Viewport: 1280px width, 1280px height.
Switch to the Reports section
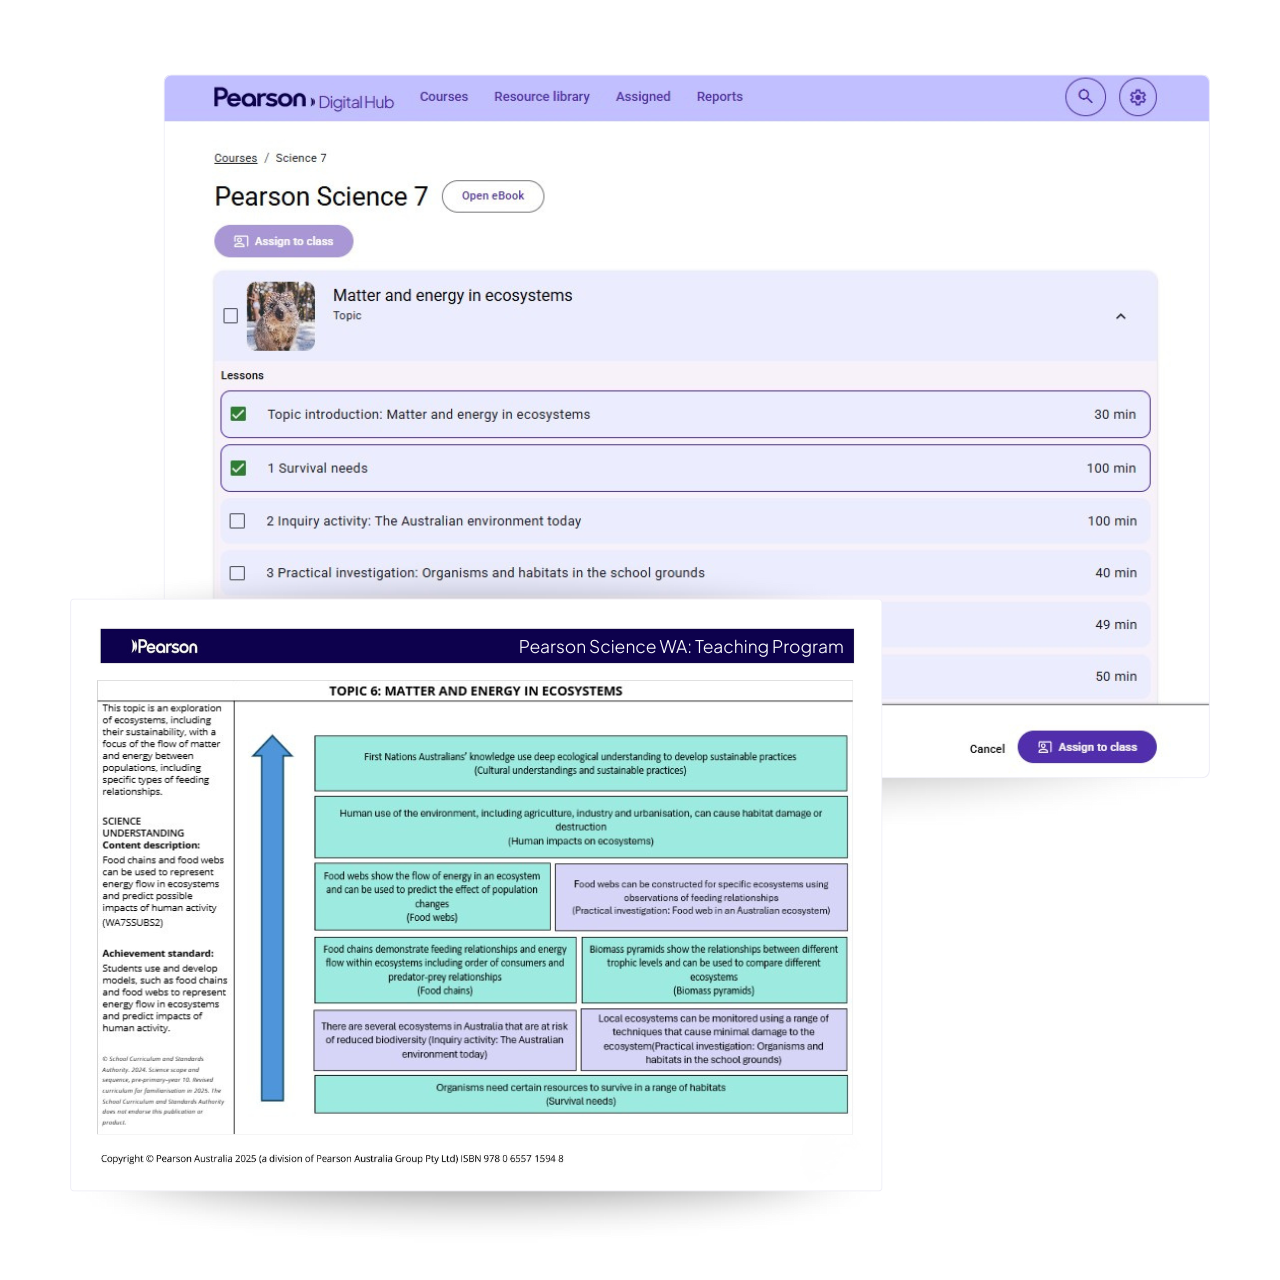click(719, 97)
